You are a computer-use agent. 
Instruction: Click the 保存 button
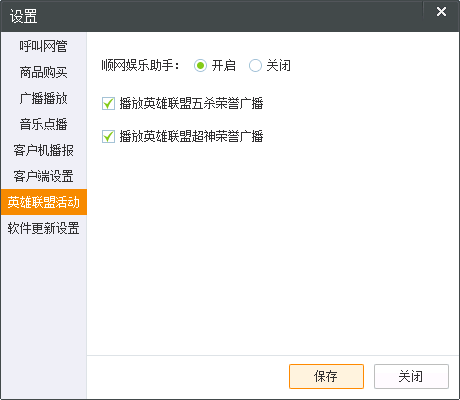pos(326,376)
